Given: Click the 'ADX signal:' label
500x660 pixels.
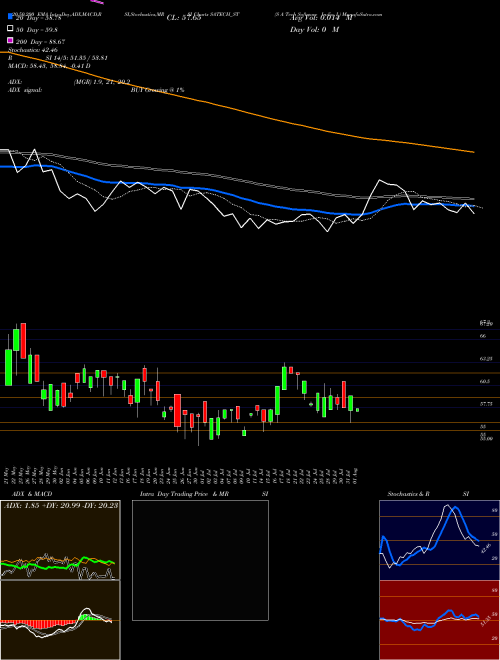Looking at the screenshot, I should click(25, 90).
